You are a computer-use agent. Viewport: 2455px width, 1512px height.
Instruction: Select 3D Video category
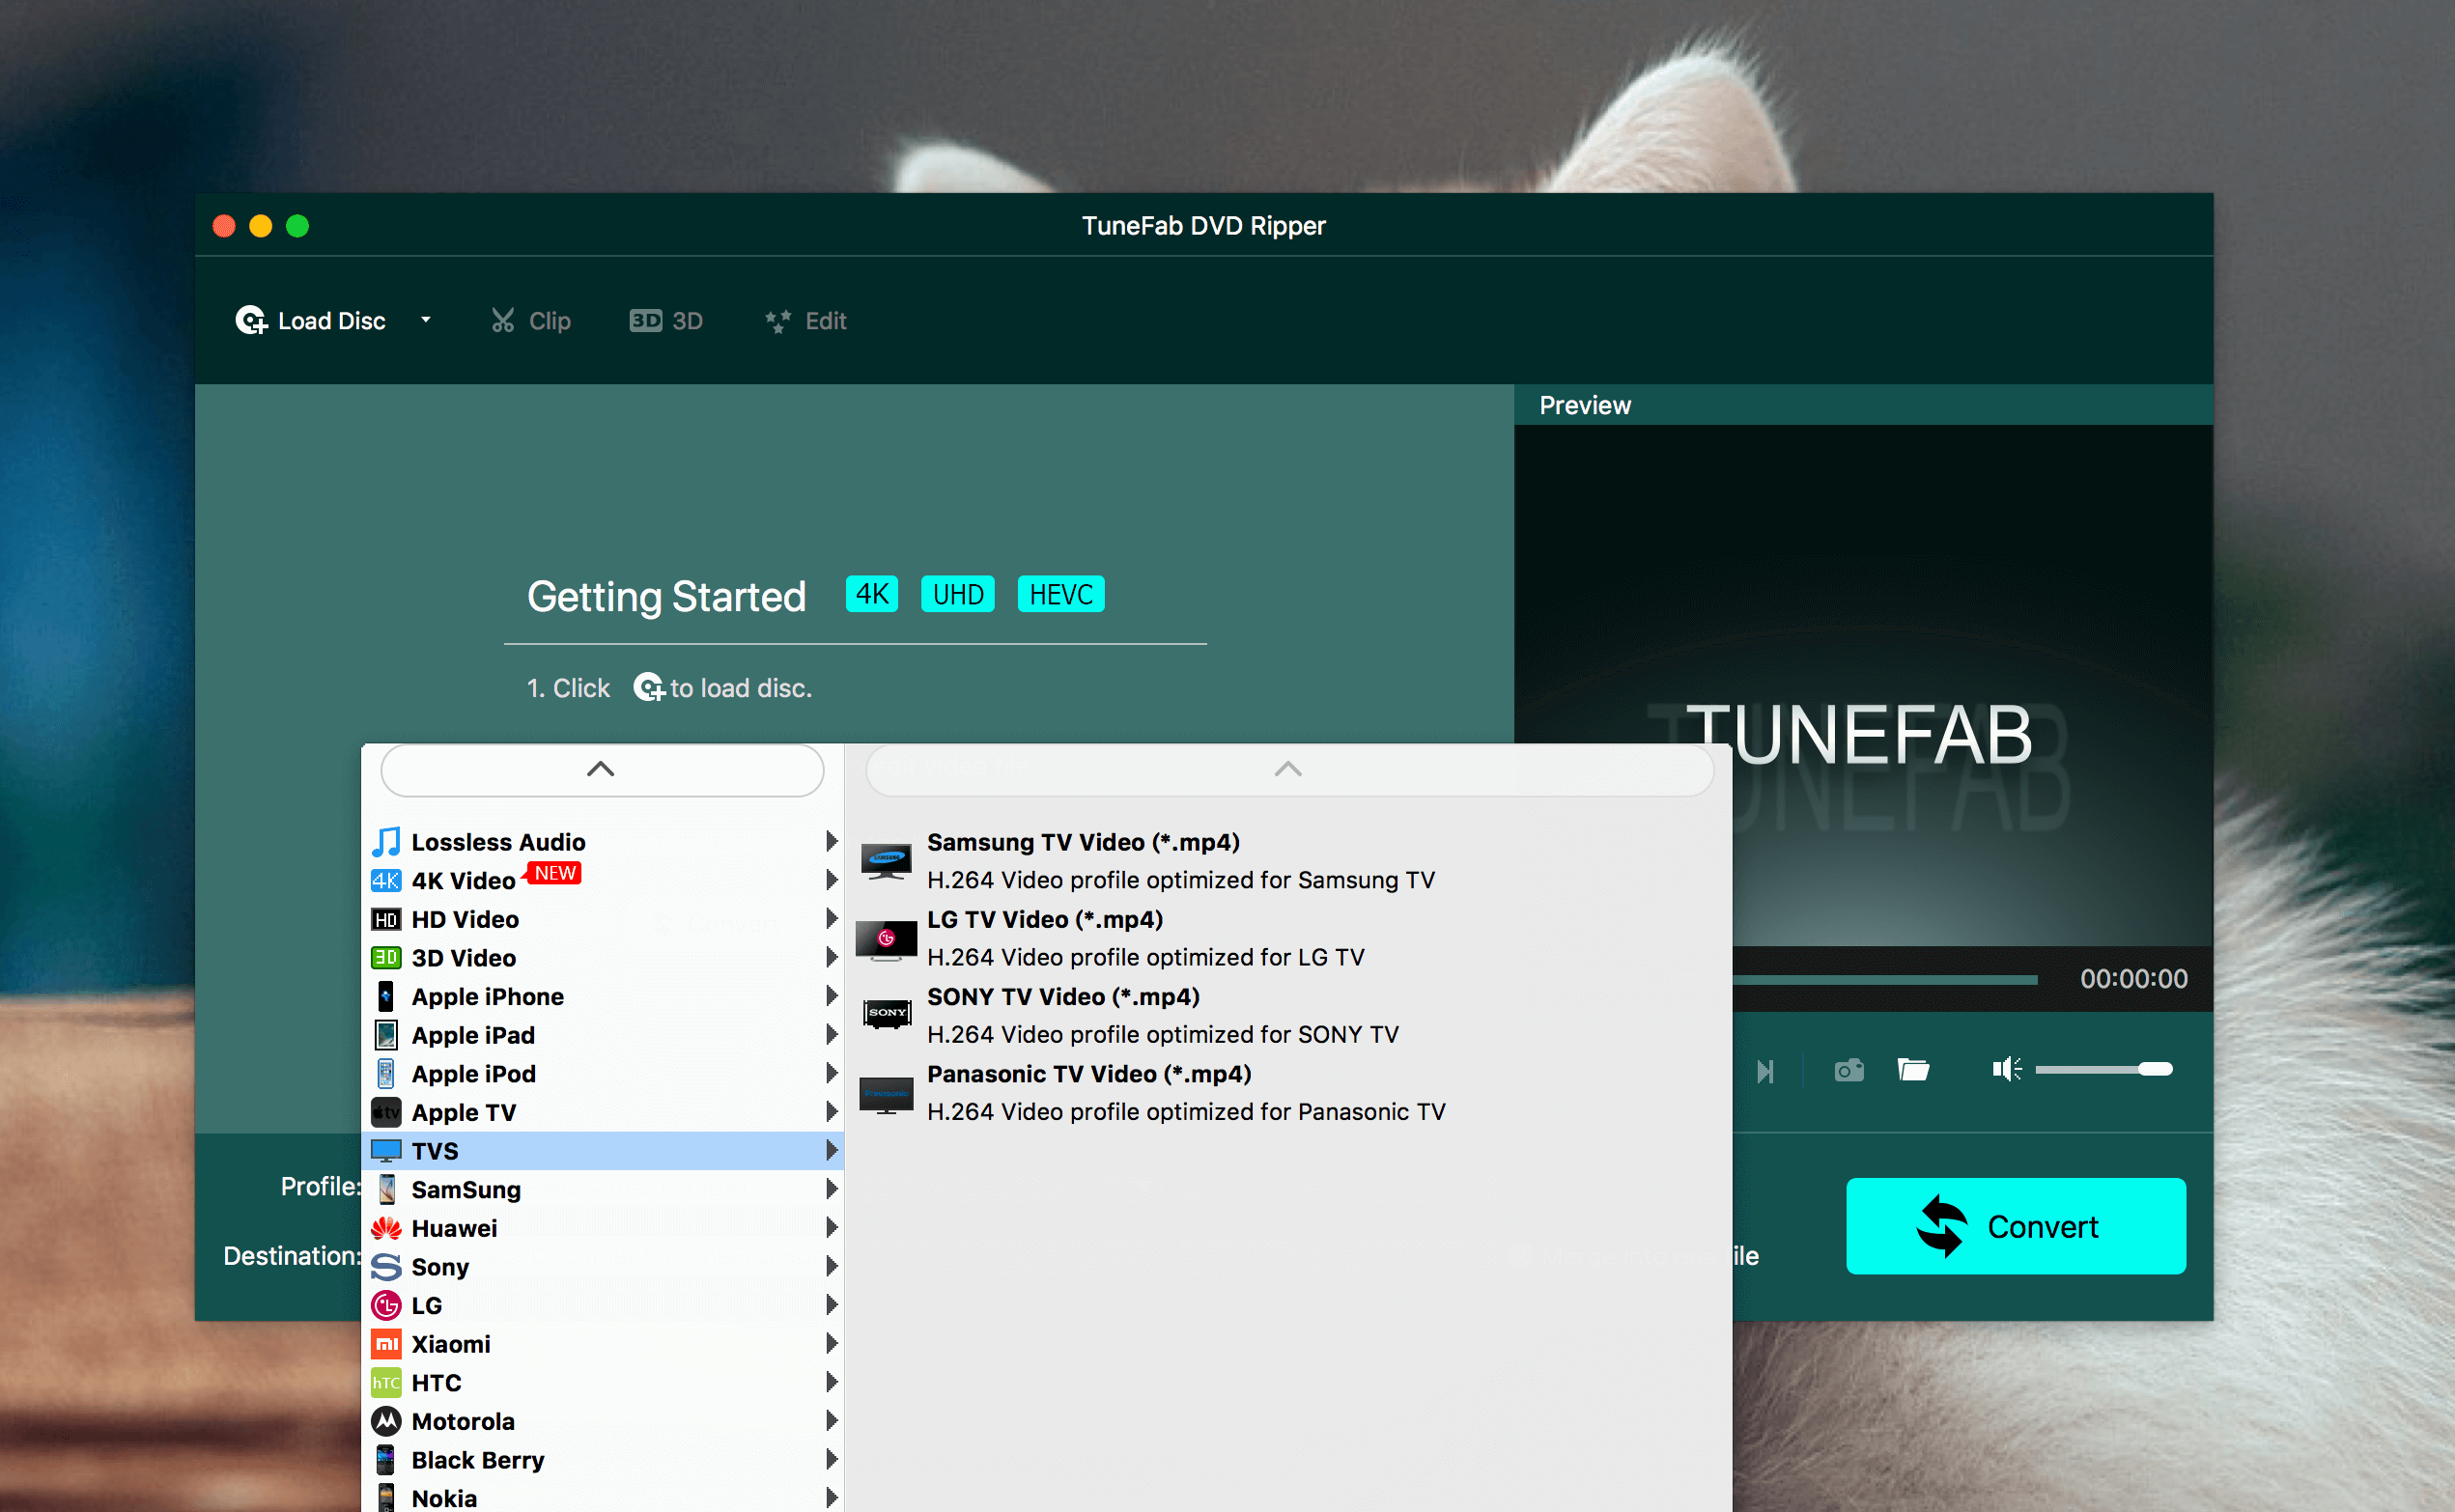coord(603,958)
